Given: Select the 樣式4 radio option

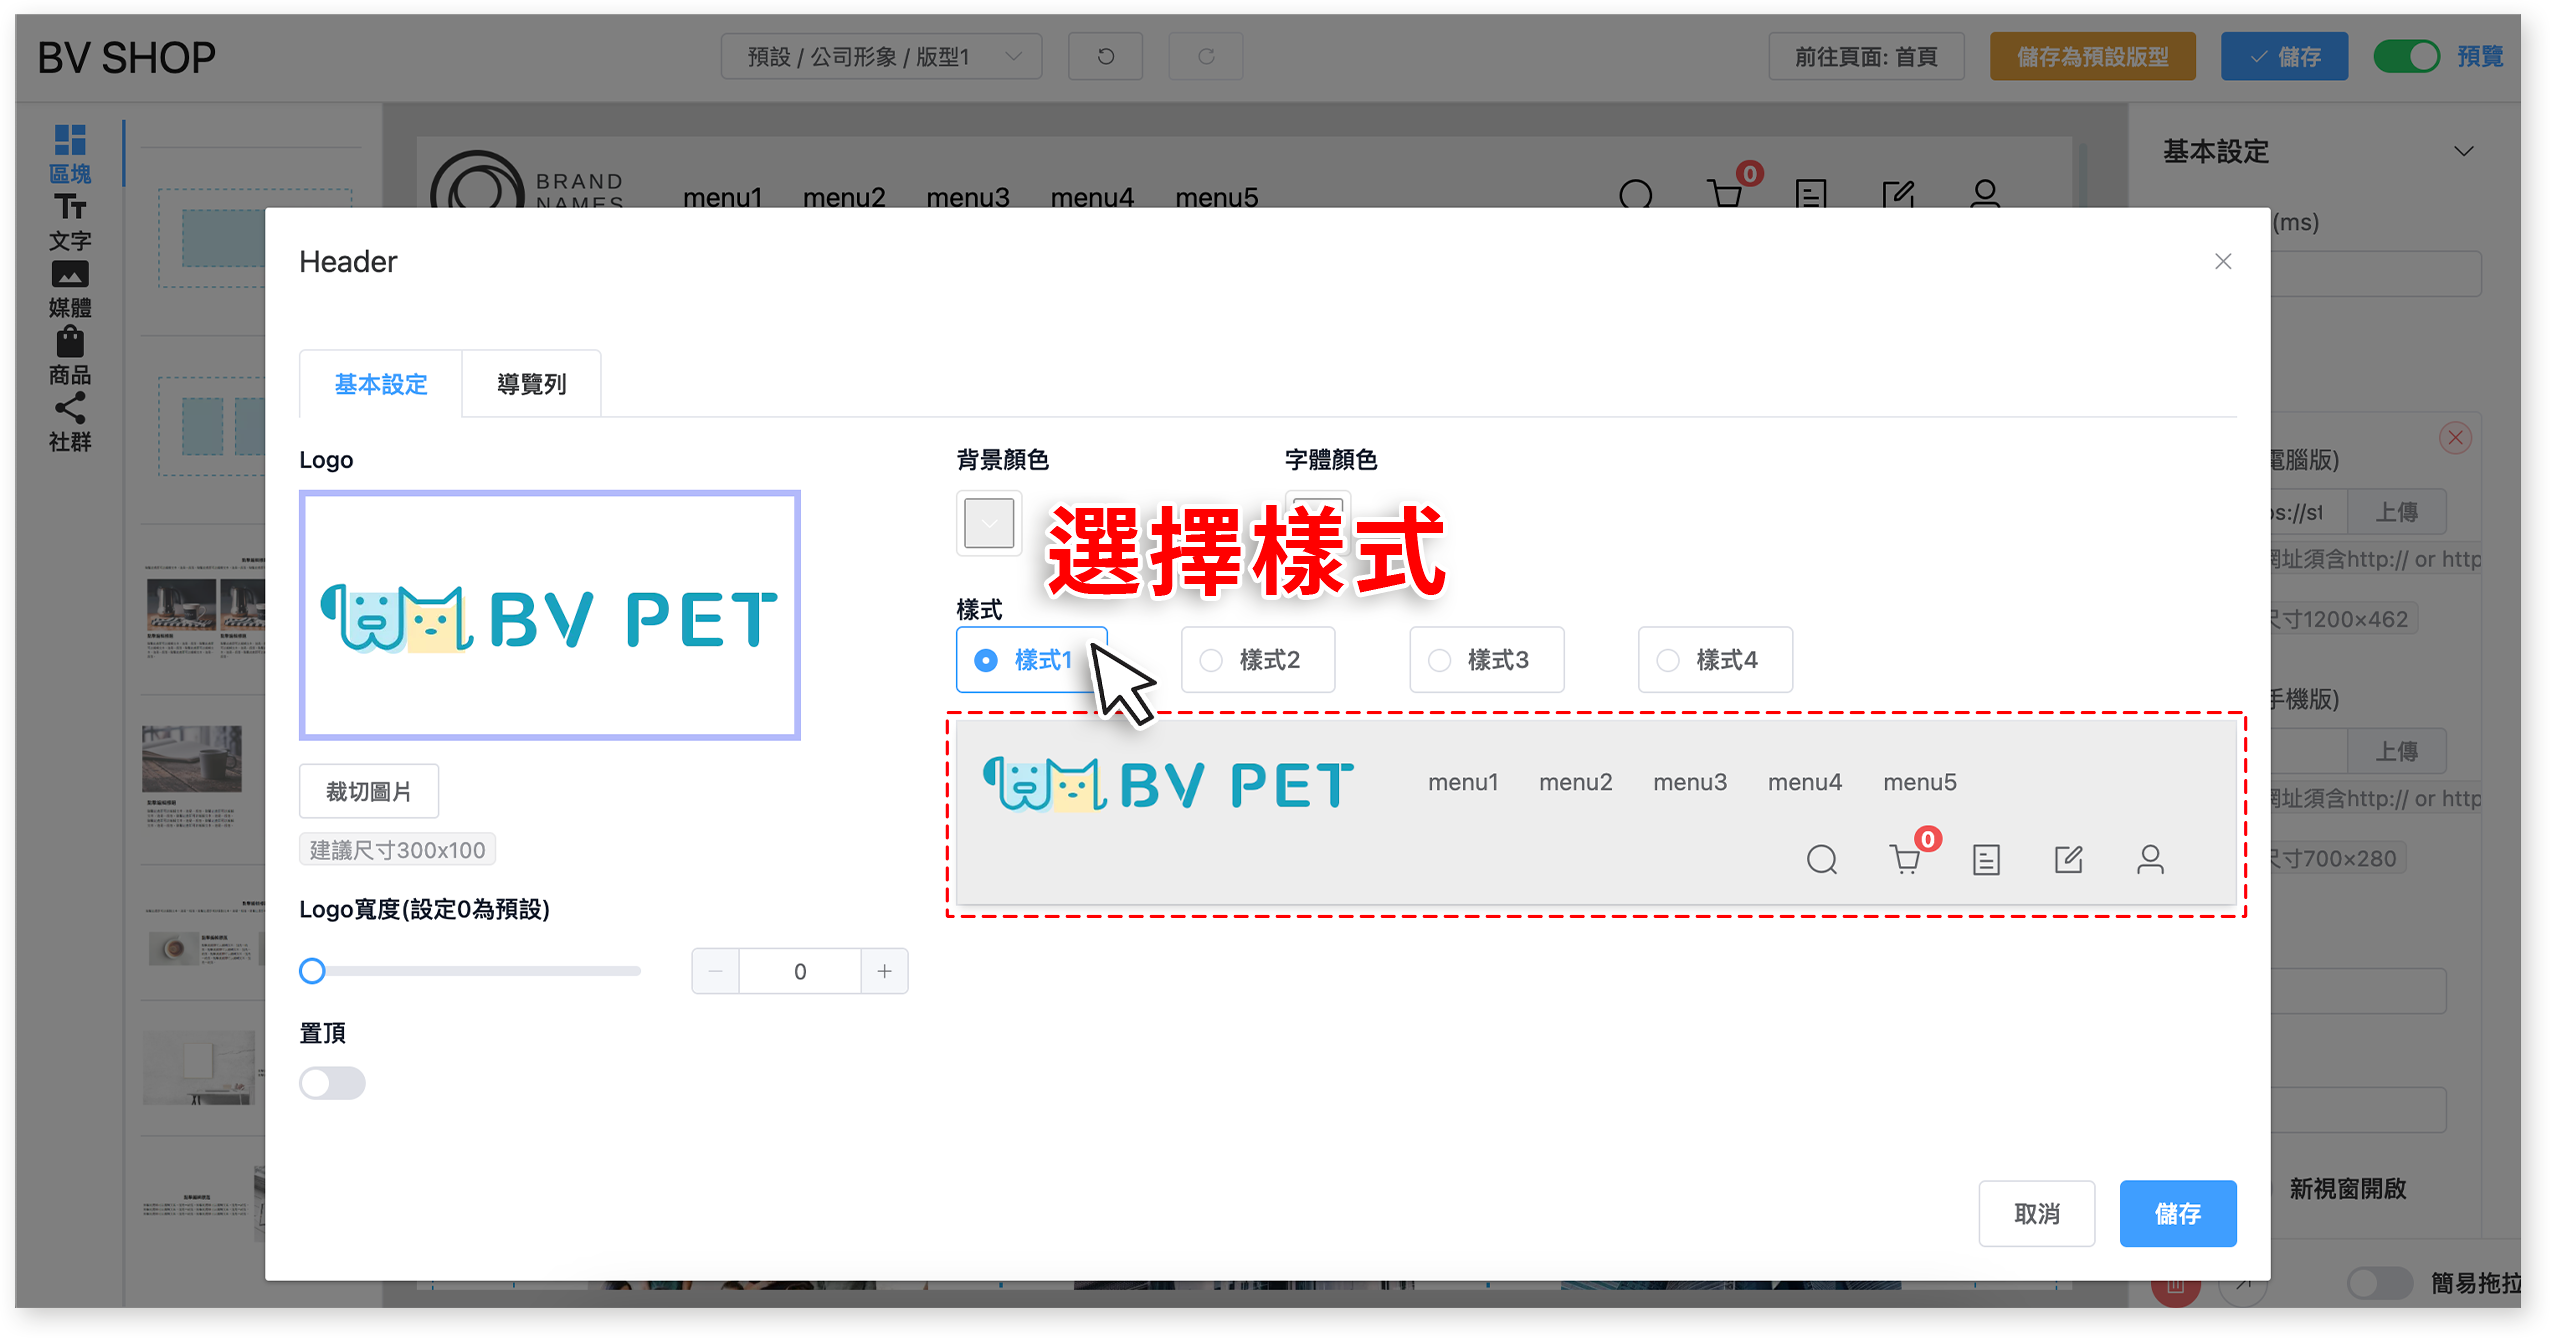Looking at the screenshot, I should pyautogui.click(x=1714, y=660).
